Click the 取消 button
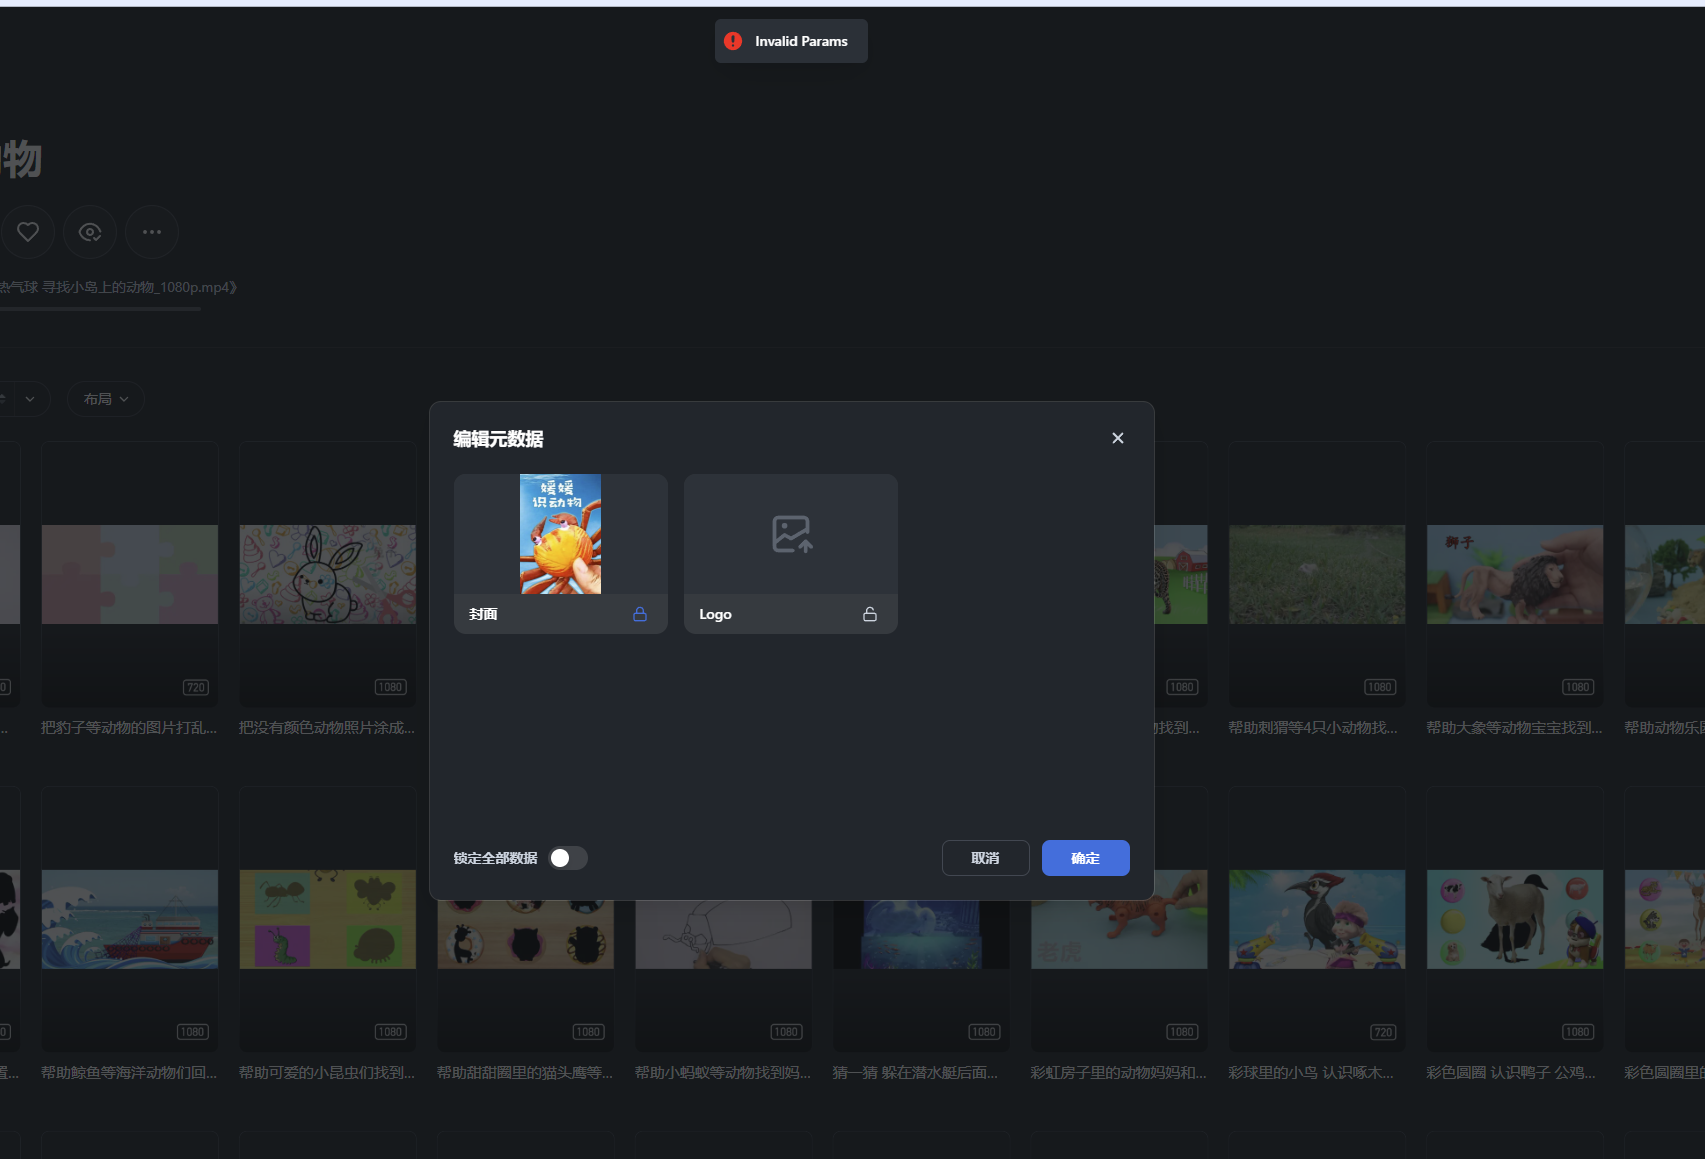This screenshot has height=1159, width=1705. (x=986, y=858)
